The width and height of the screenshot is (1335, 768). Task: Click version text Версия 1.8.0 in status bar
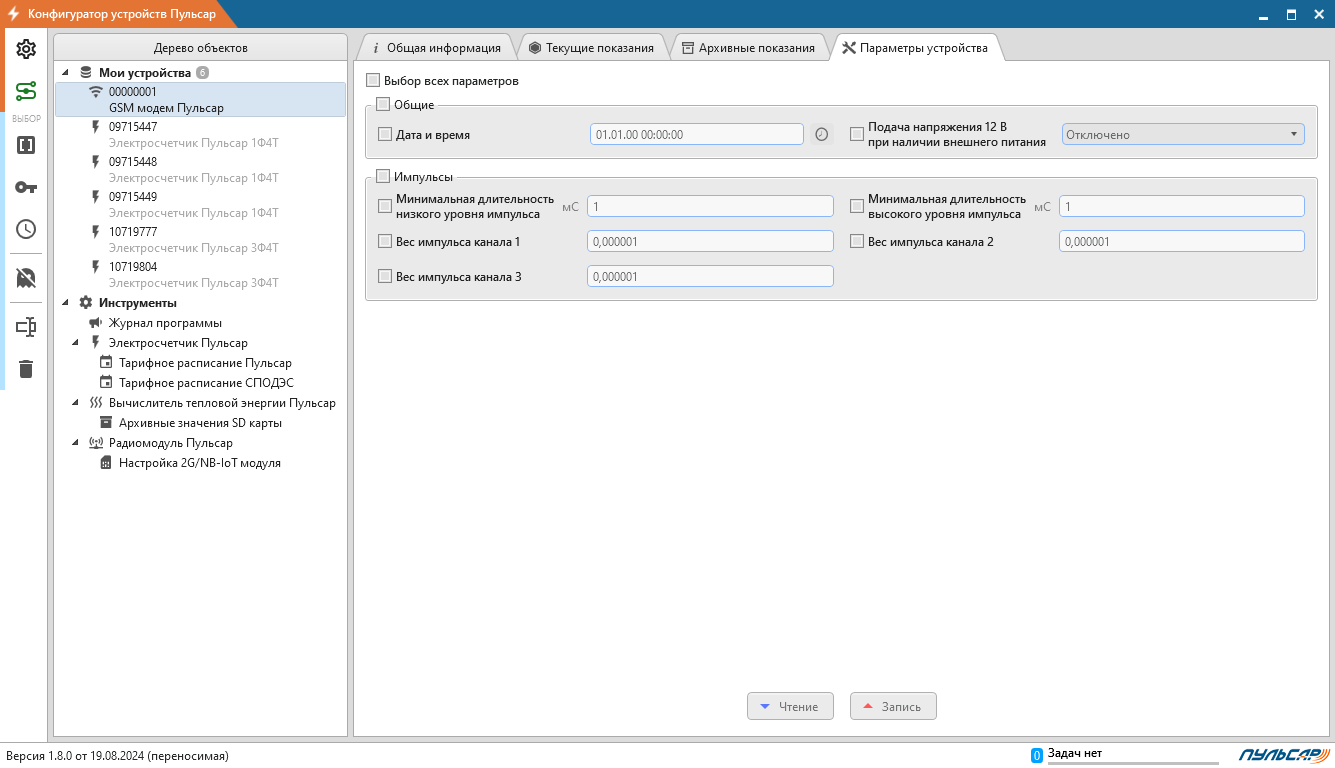point(118,756)
